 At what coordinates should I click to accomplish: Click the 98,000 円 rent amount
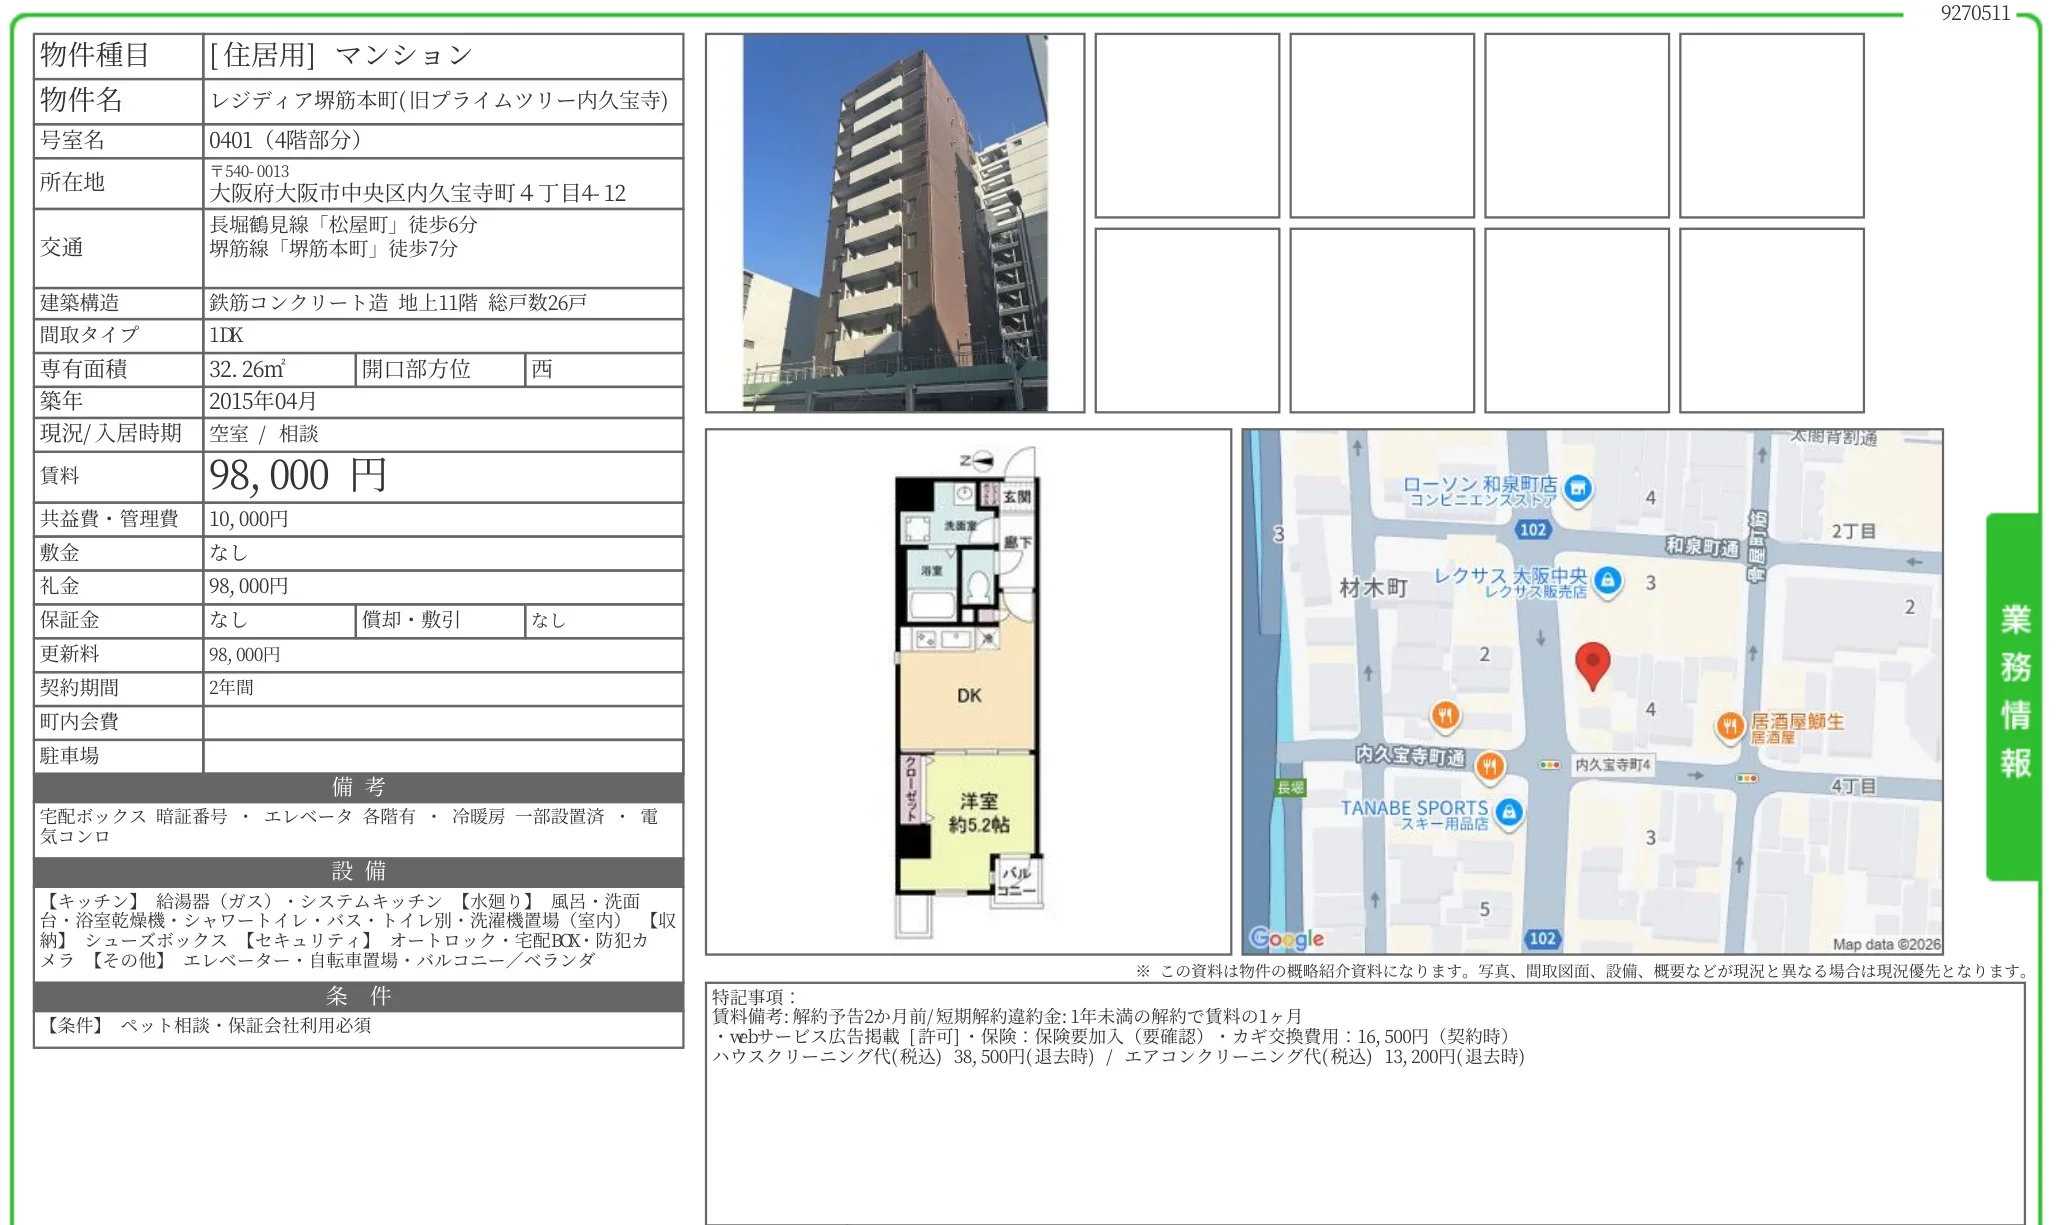(x=297, y=476)
